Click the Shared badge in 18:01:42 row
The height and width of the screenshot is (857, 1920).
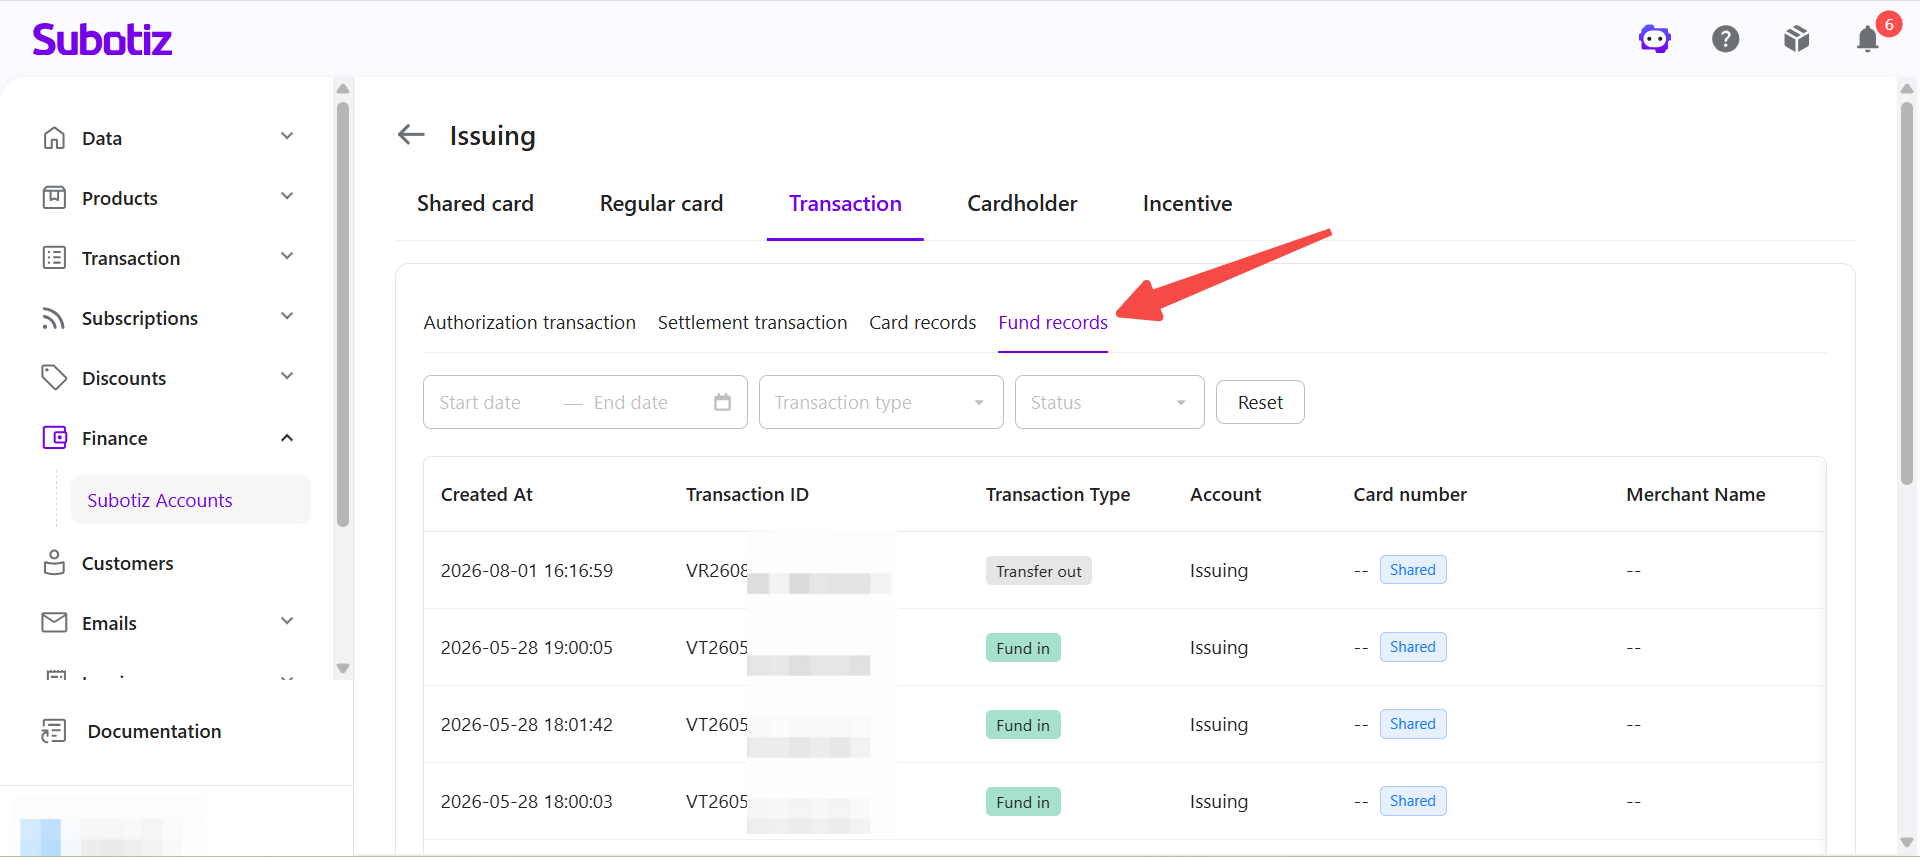[x=1413, y=724]
